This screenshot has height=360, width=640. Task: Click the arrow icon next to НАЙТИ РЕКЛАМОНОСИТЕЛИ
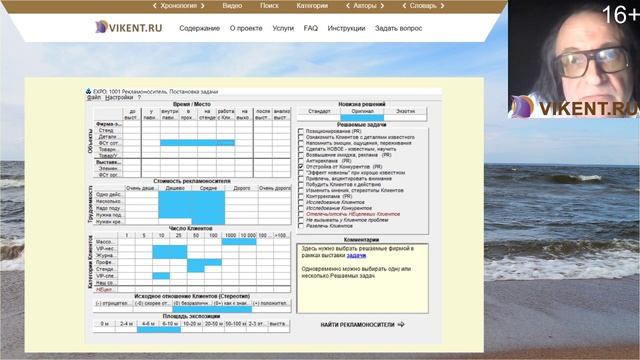tap(401, 324)
